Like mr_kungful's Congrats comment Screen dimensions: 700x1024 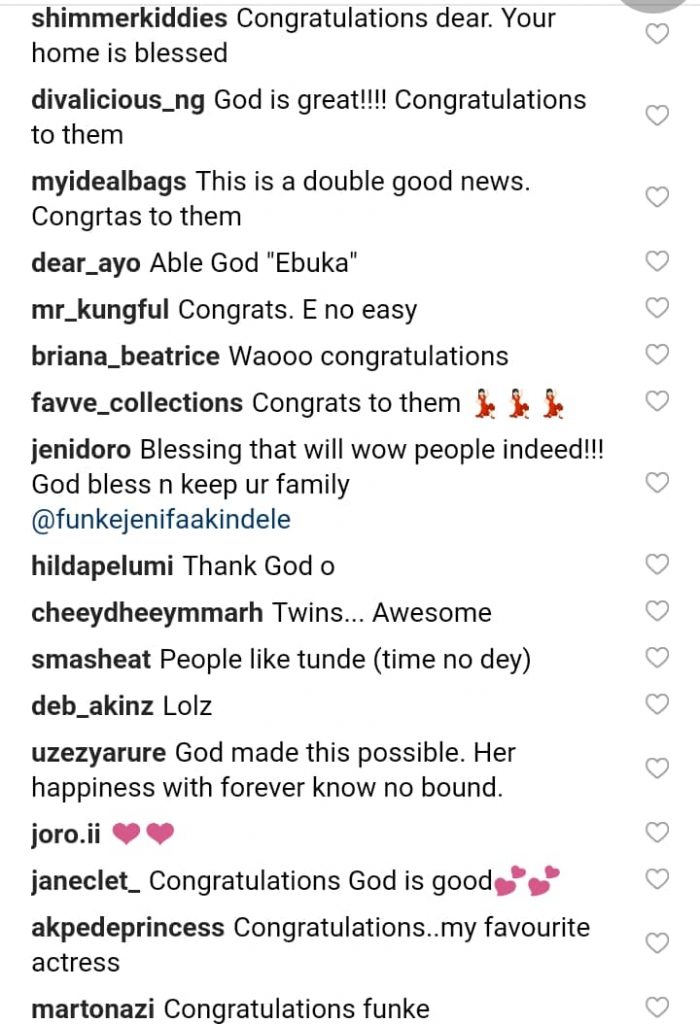[656, 309]
